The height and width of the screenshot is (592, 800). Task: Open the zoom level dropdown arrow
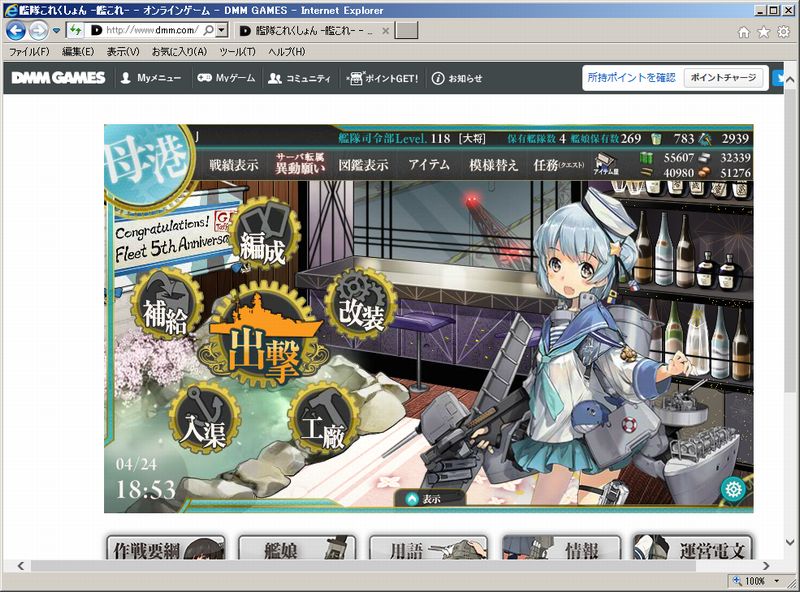pyautogui.click(x=777, y=581)
